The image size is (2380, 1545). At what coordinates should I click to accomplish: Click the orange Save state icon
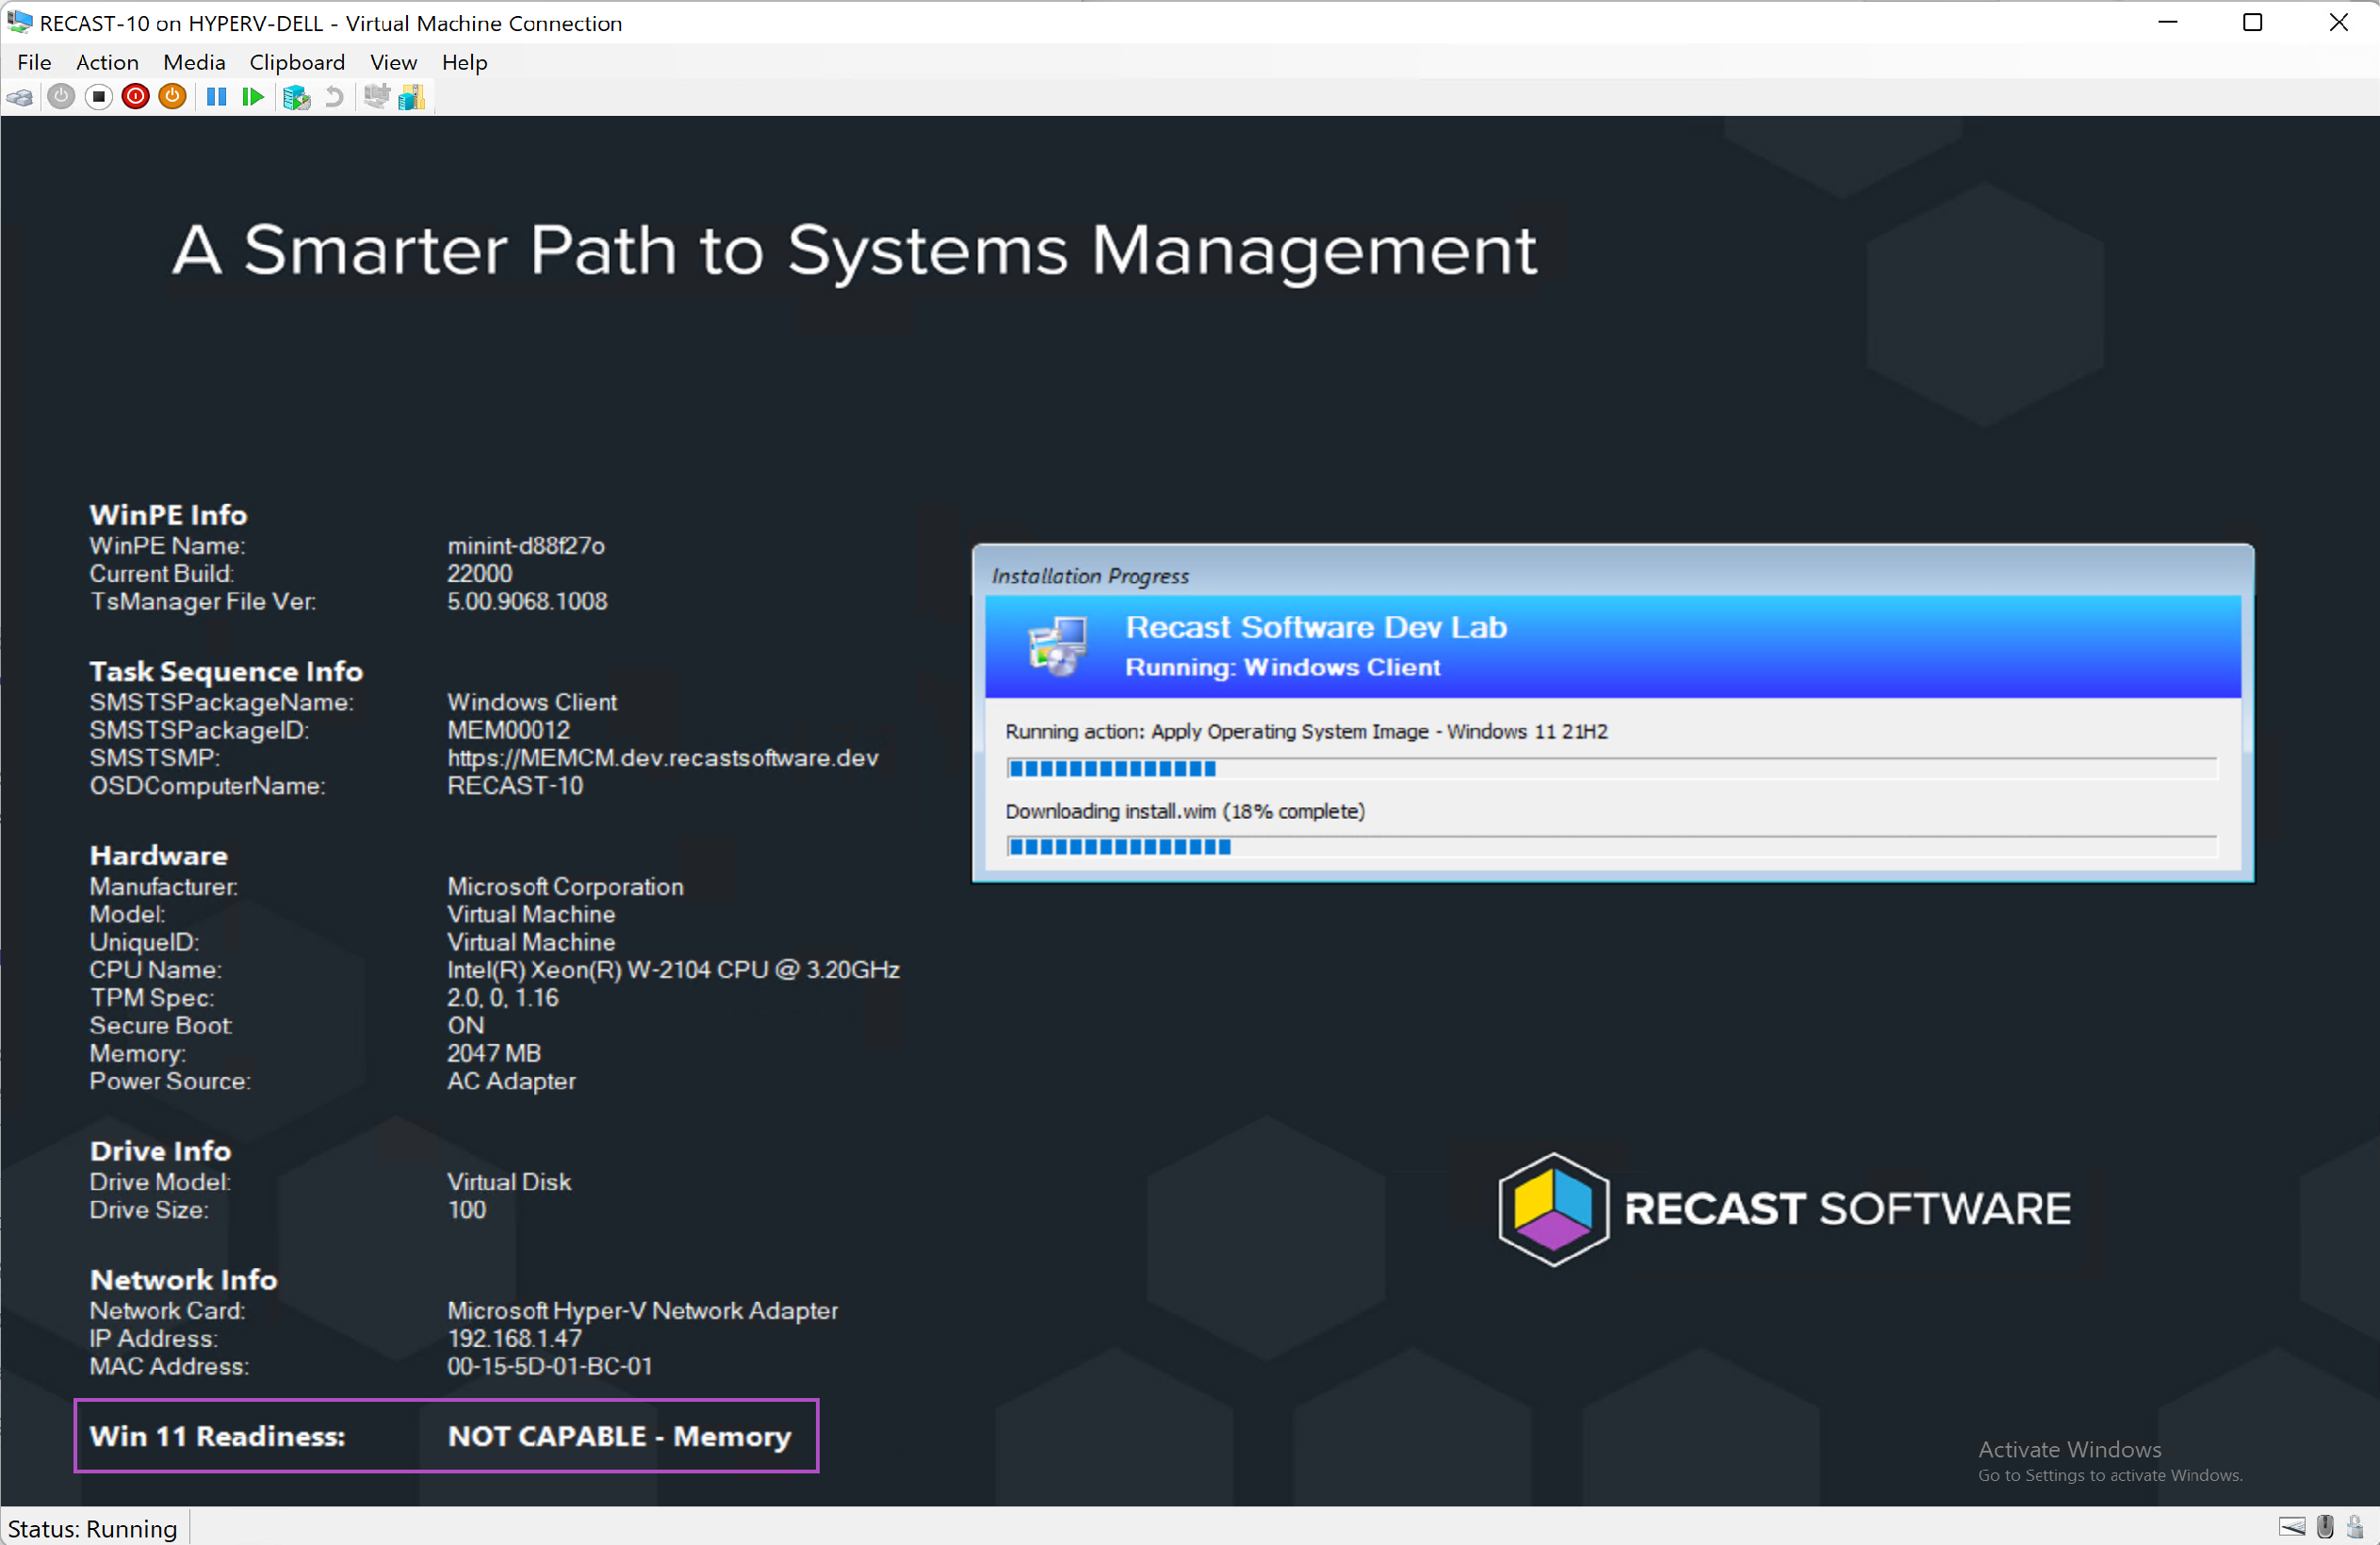(x=173, y=97)
